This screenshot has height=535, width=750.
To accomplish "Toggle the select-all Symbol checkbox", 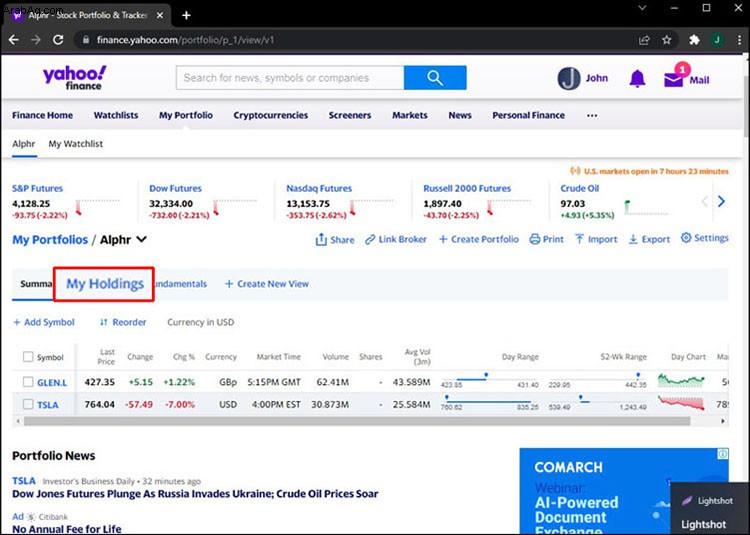I will [28, 357].
